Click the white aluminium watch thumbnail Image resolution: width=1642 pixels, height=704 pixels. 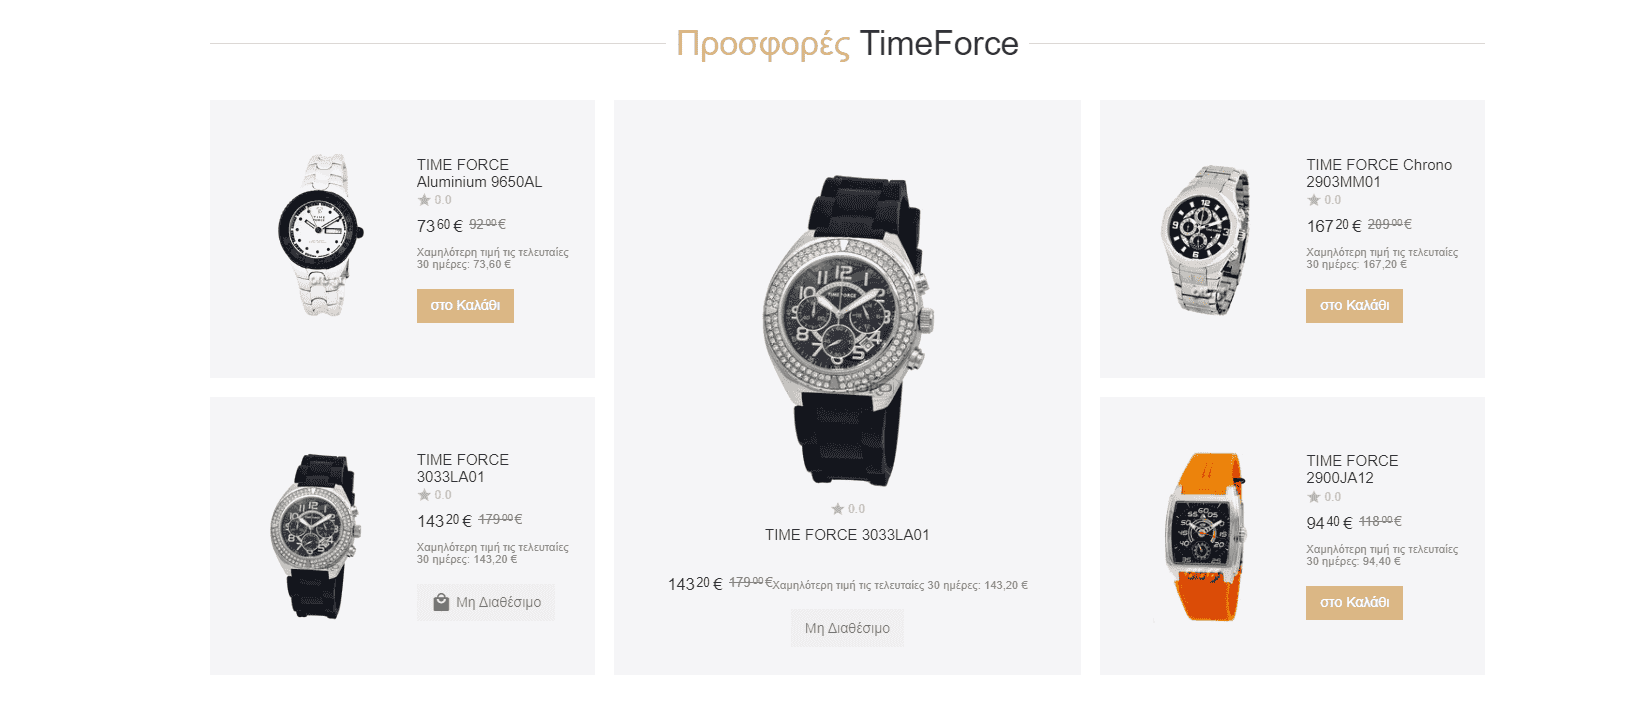(x=320, y=236)
